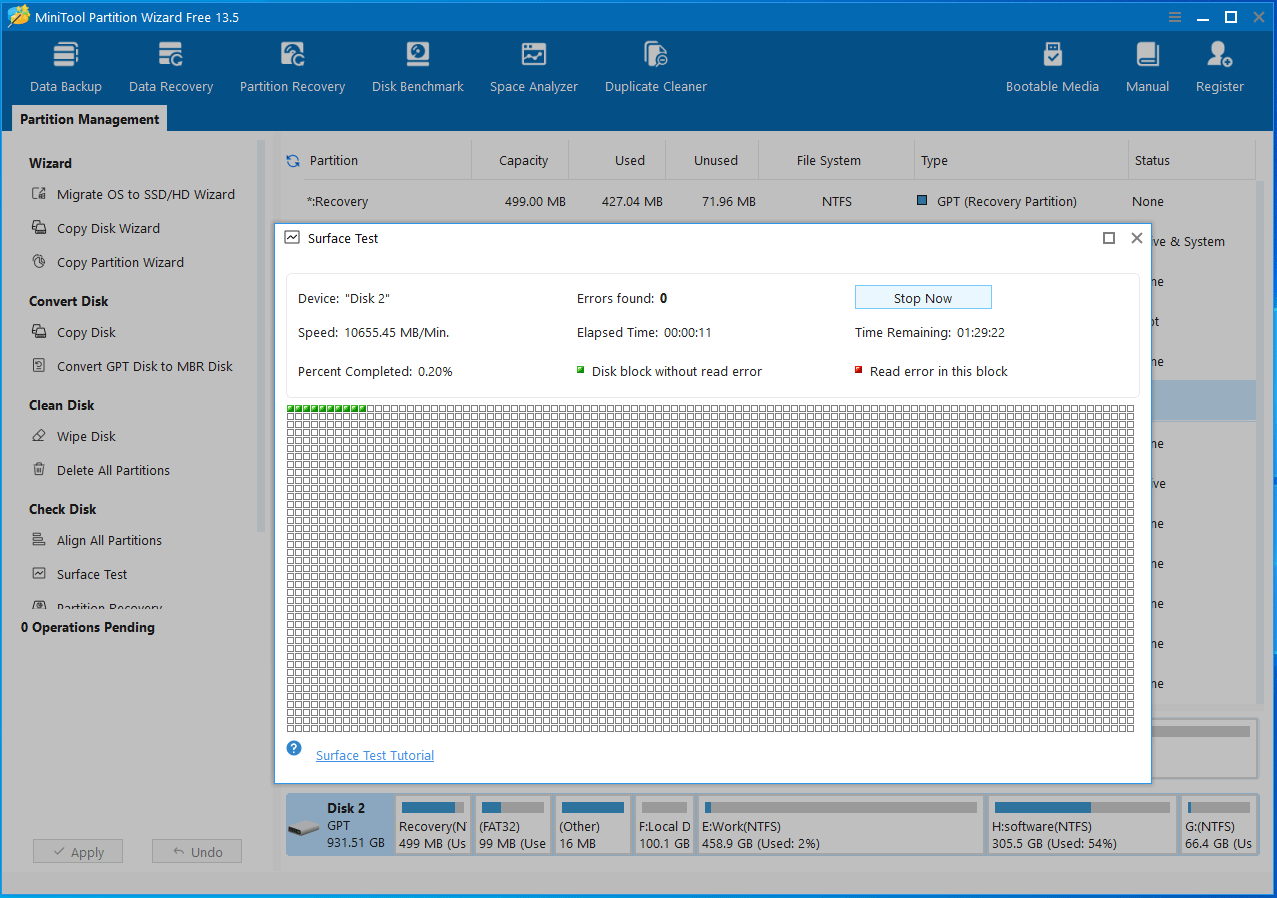Sort by Type column header
1277x898 pixels.
tap(935, 160)
